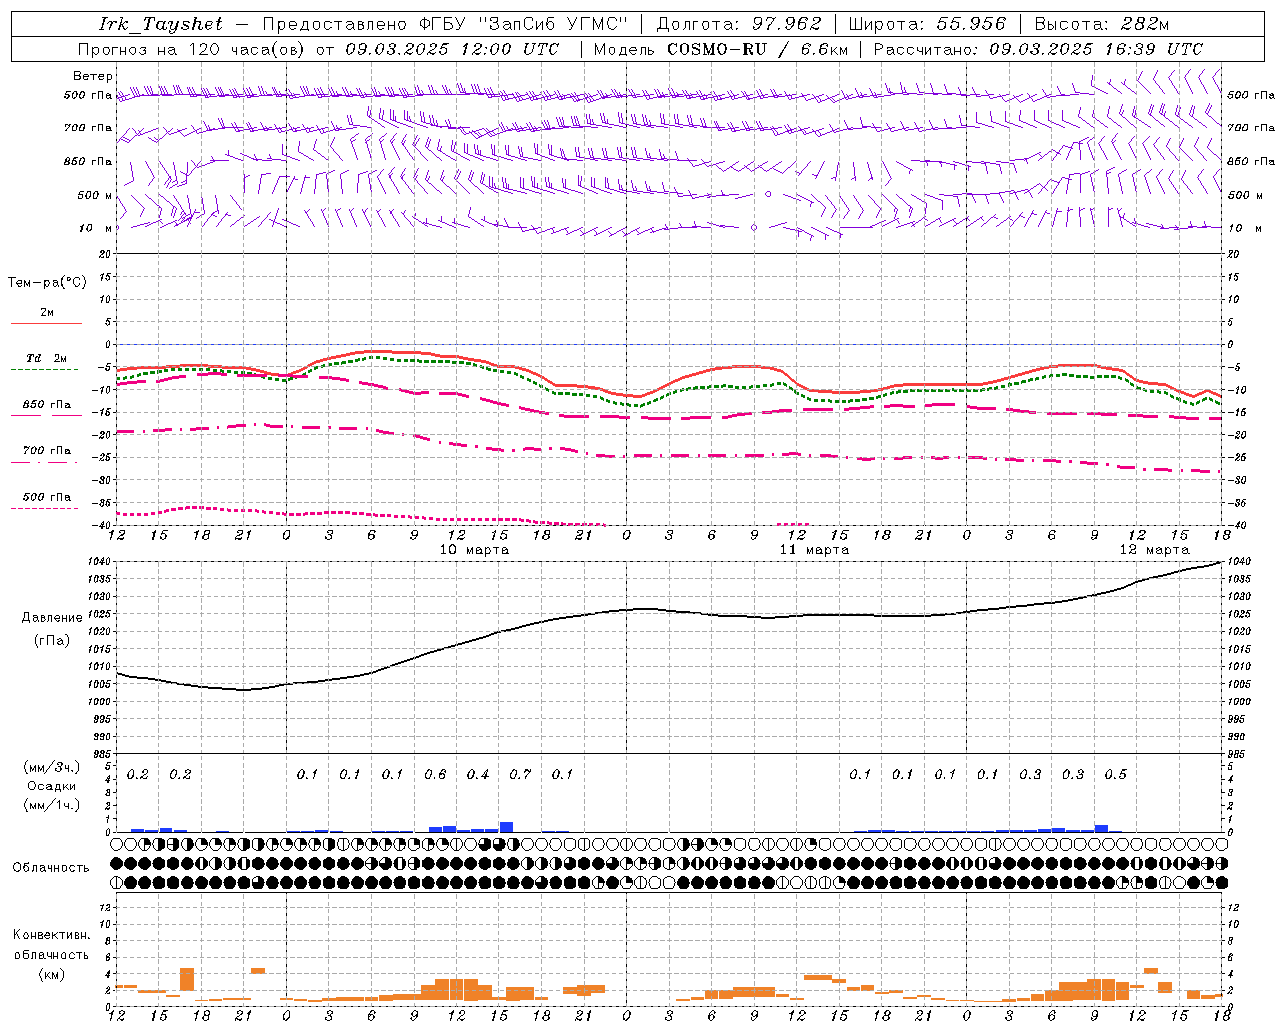Screen dimensions: 1280x1024
Task: Click the station title Irk_Tayshet
Action: 161,24
